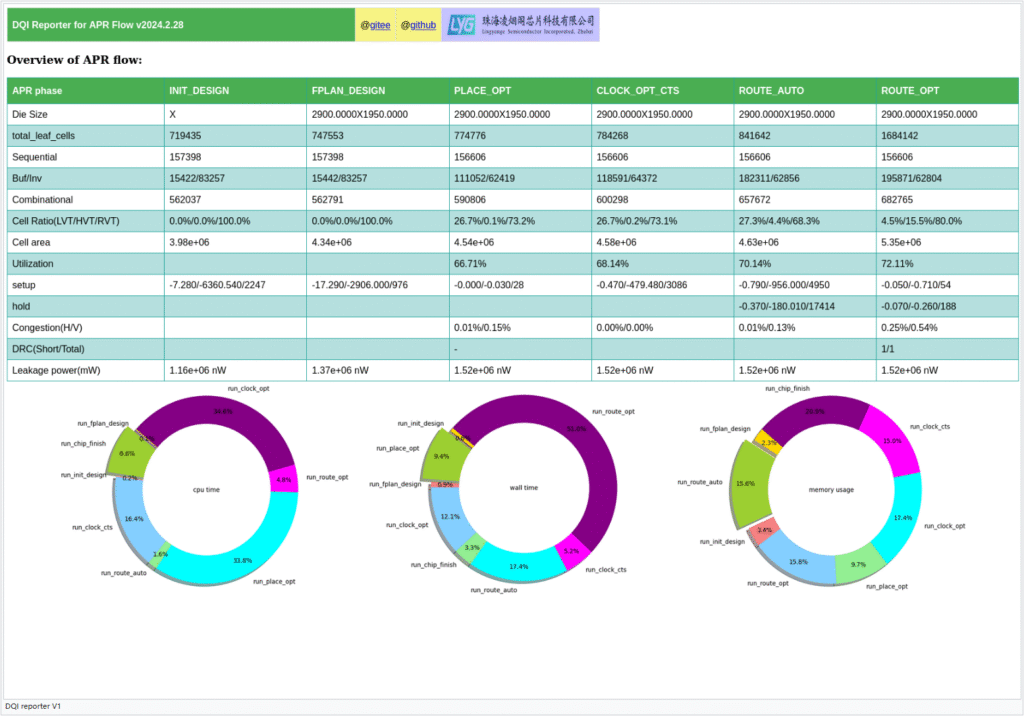Click the Utilization row label
Image resolution: width=1024 pixels, height=716 pixels.
36,263
